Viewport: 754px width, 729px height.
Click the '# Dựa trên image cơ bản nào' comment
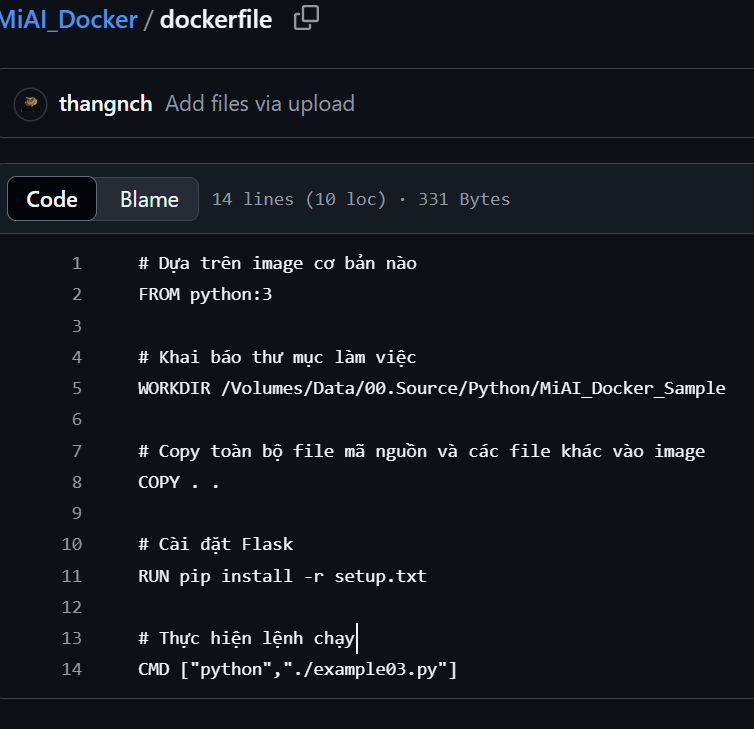[277, 263]
